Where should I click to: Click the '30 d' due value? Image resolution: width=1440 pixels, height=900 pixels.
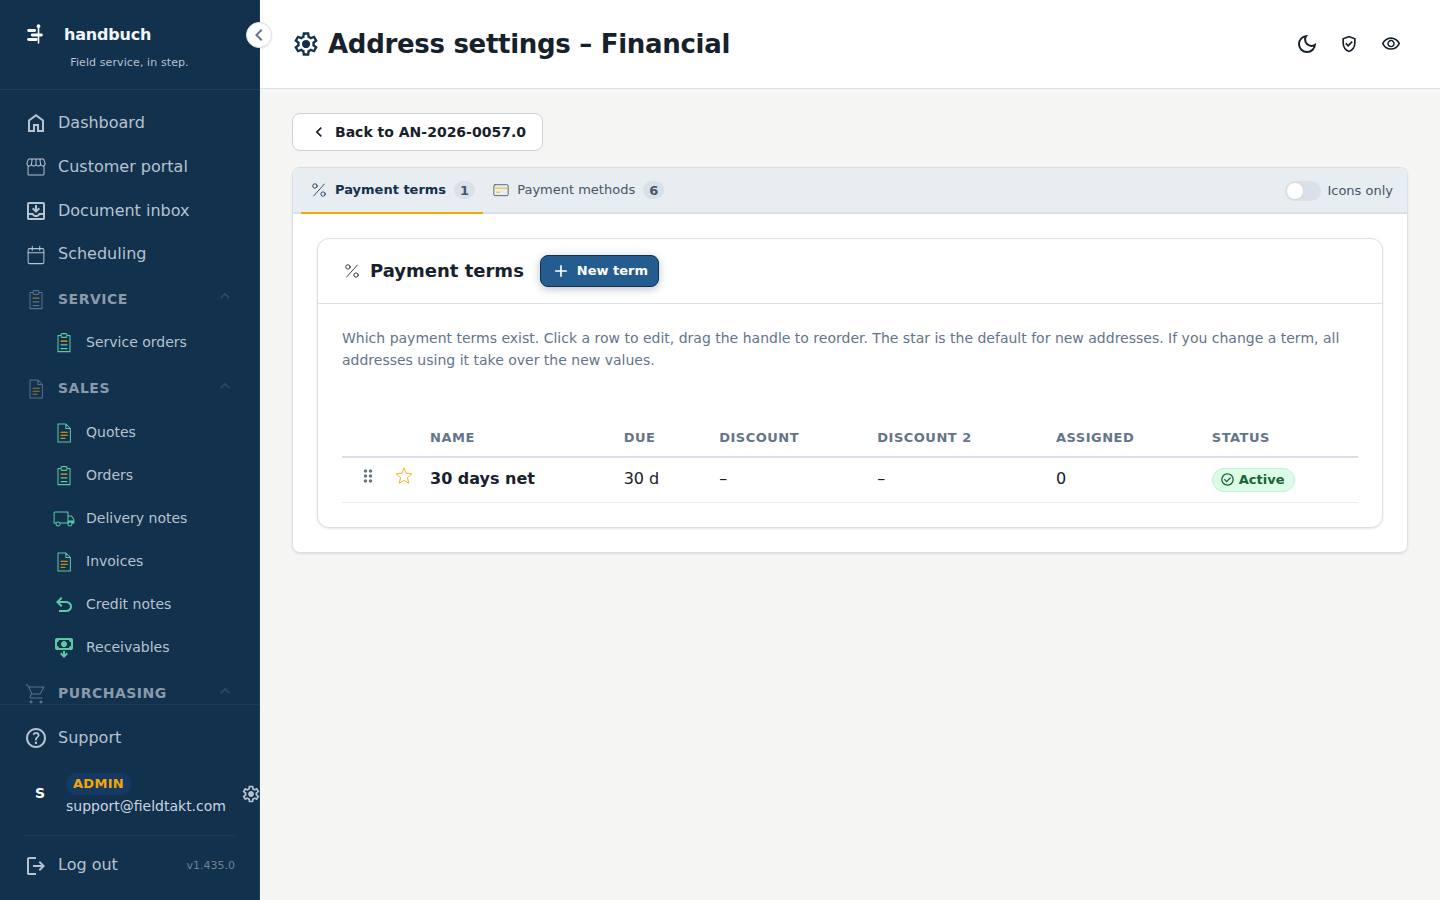pos(641,479)
